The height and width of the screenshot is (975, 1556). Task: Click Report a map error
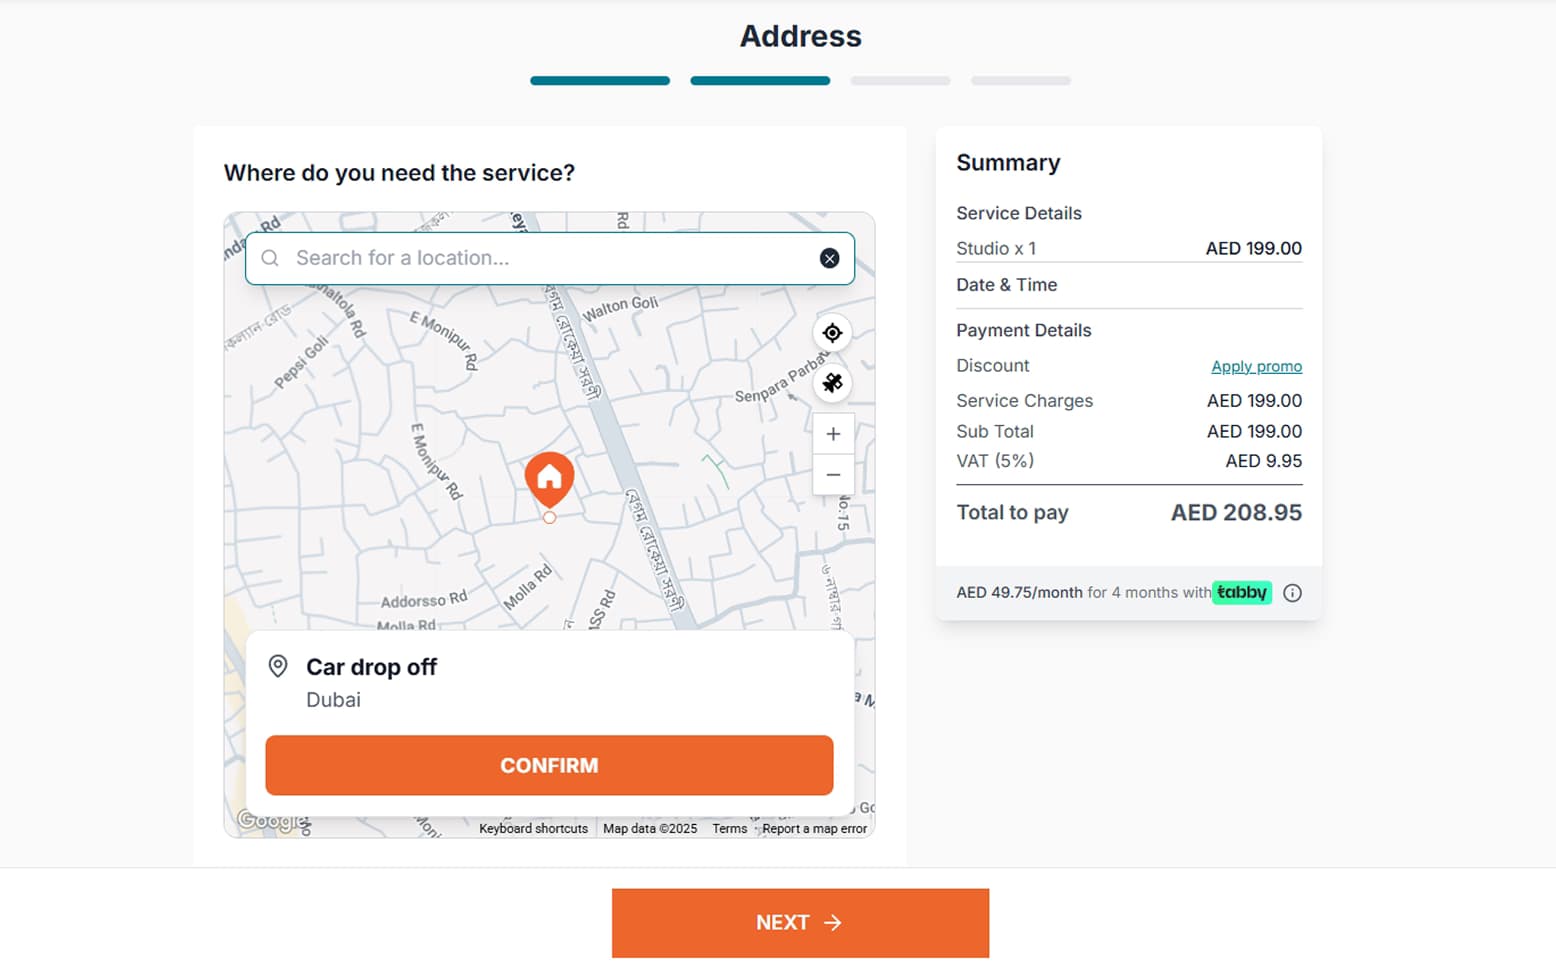(x=814, y=828)
